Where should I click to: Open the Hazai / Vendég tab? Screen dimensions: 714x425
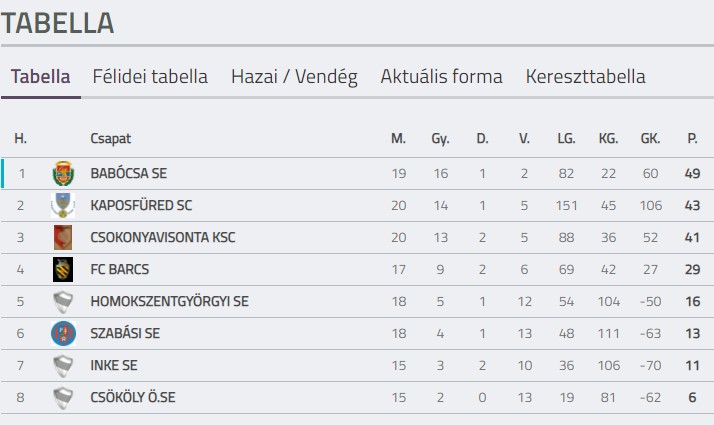pos(294,77)
